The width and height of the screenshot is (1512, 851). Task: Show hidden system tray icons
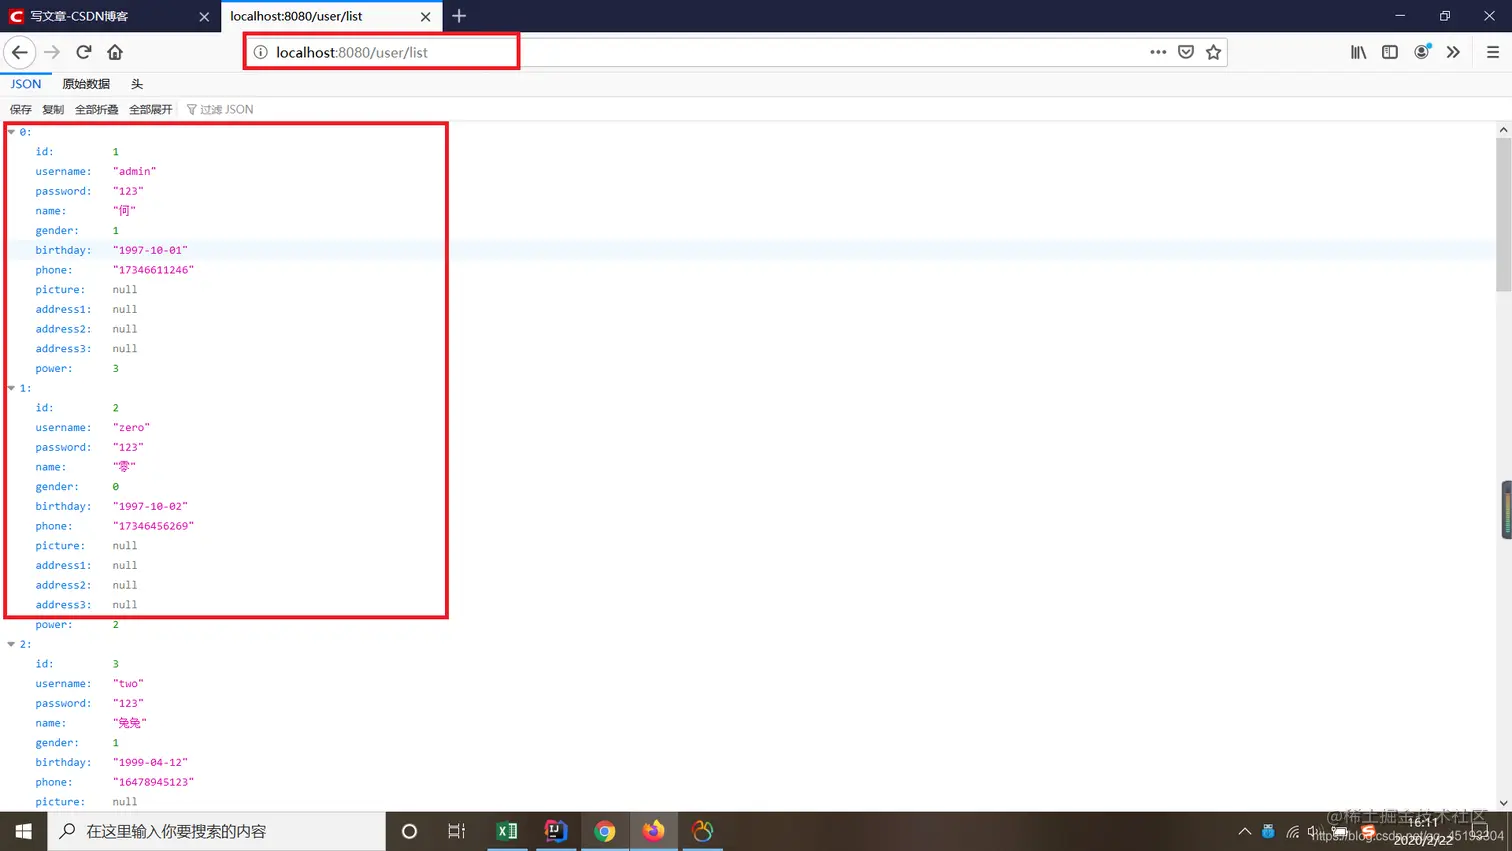pyautogui.click(x=1244, y=831)
